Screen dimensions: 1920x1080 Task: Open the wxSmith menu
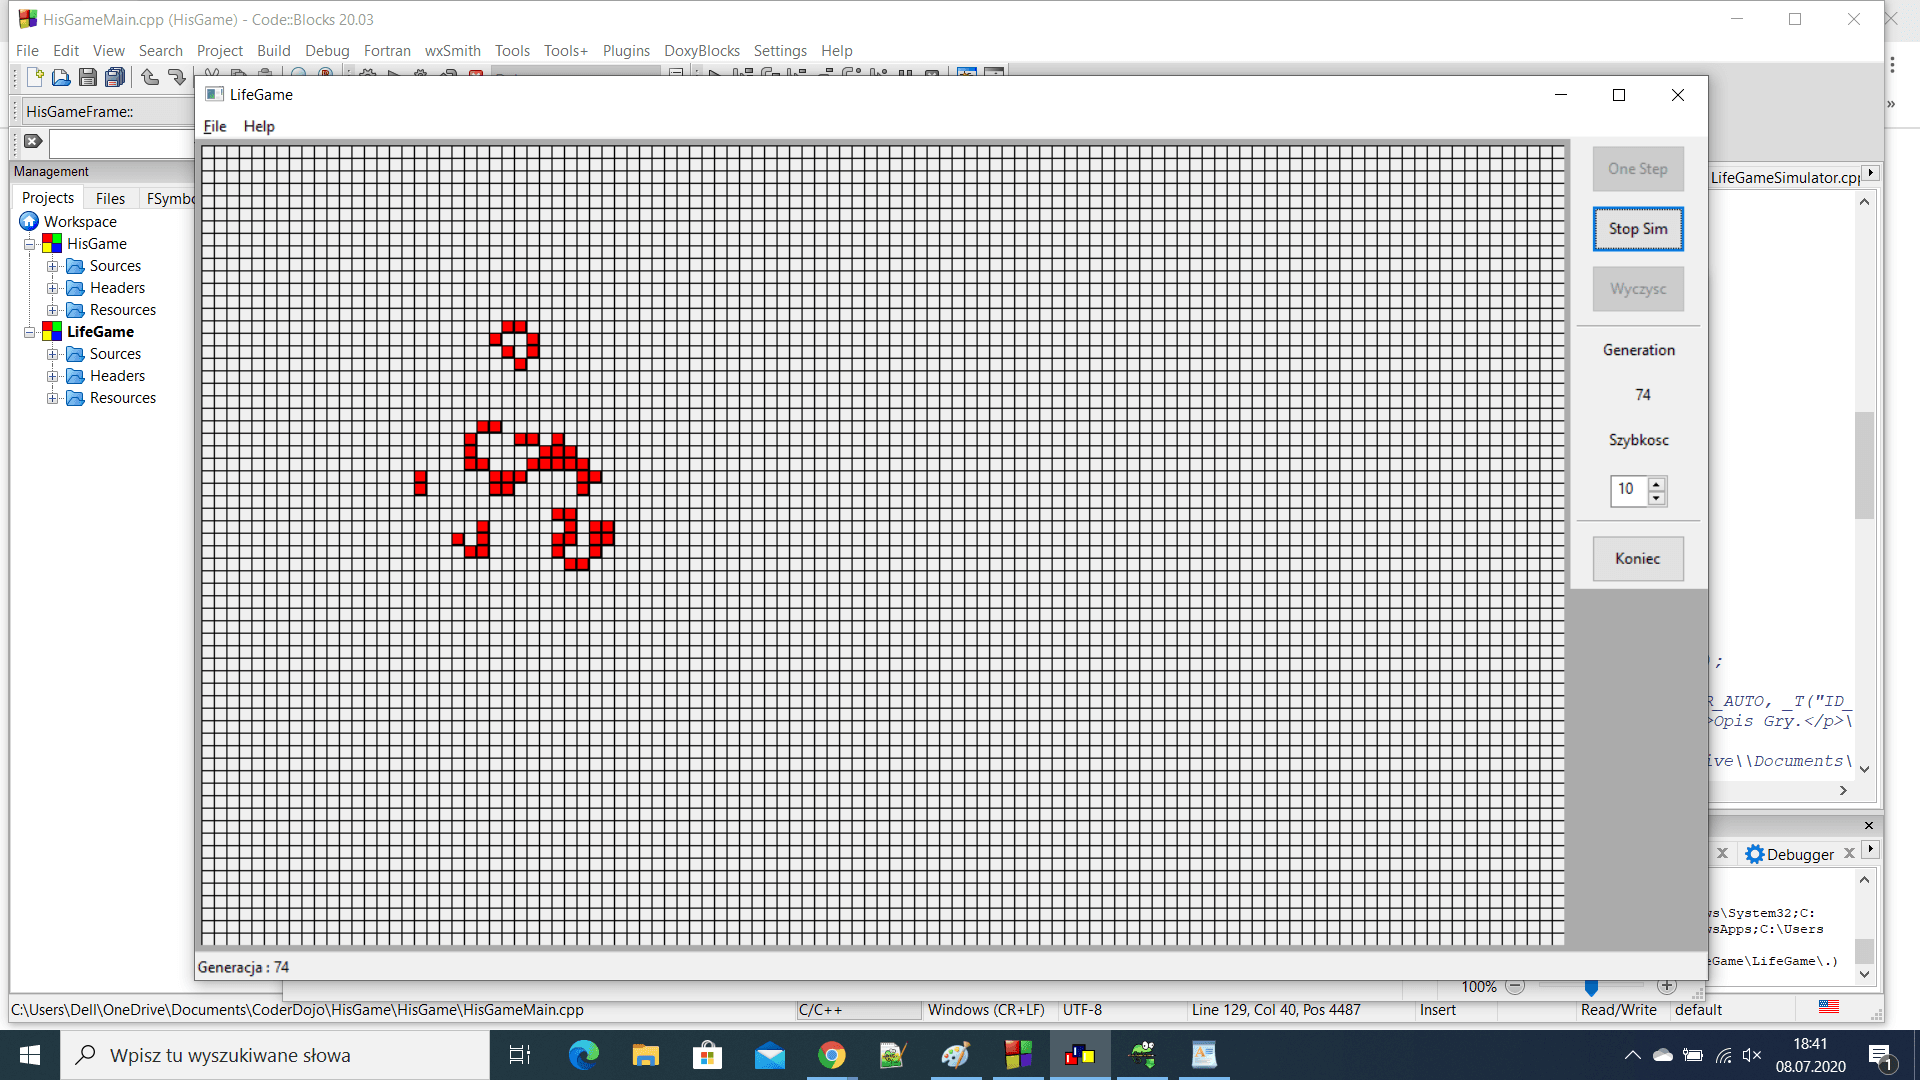453,51
